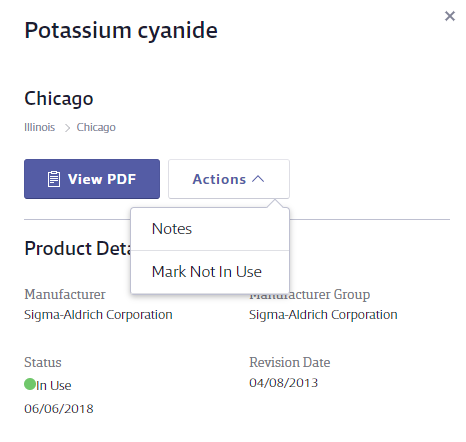Collapse the Actions menu via its chevron
This screenshot has height=442, width=466.
[258, 179]
